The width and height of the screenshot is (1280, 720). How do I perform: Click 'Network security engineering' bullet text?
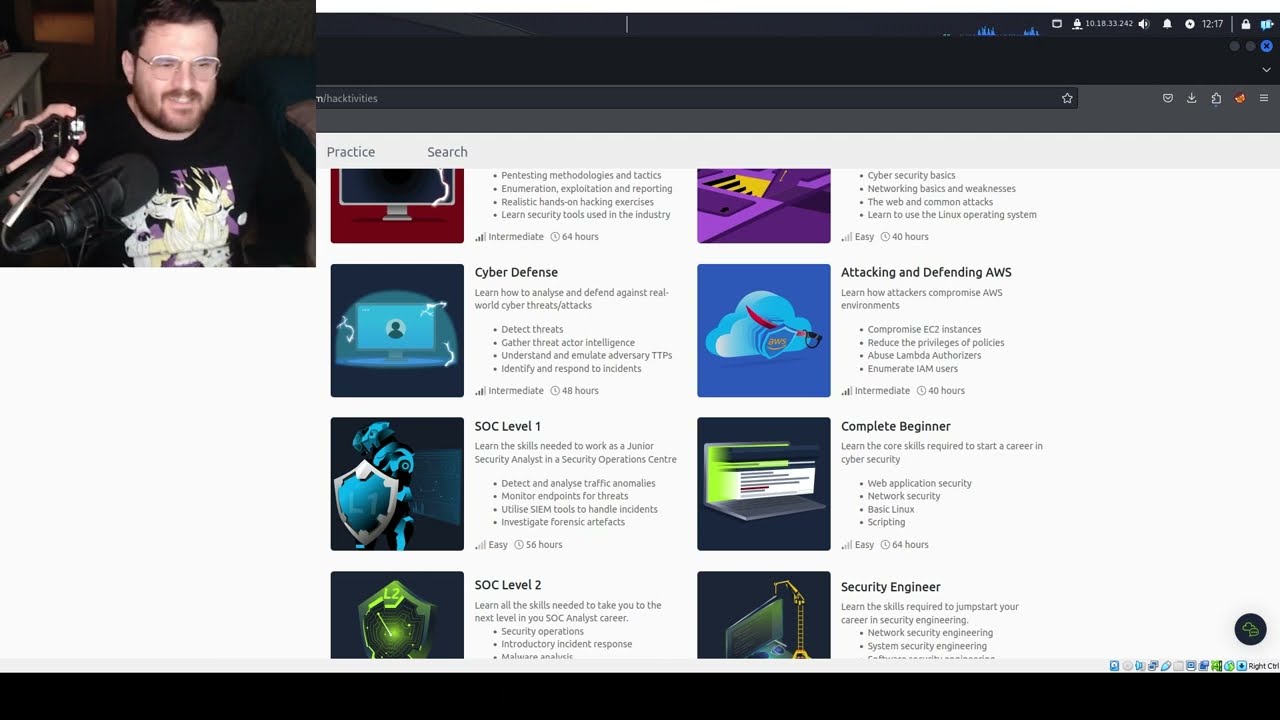930,633
